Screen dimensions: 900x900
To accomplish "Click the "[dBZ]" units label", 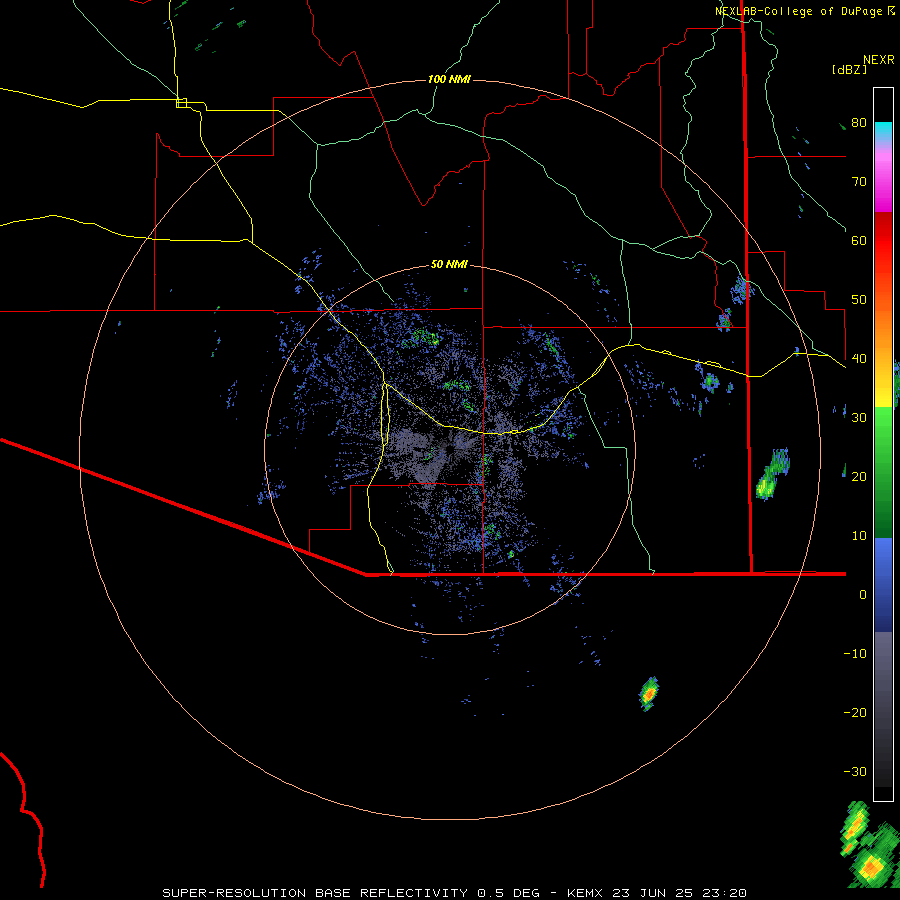I will click(x=849, y=70).
